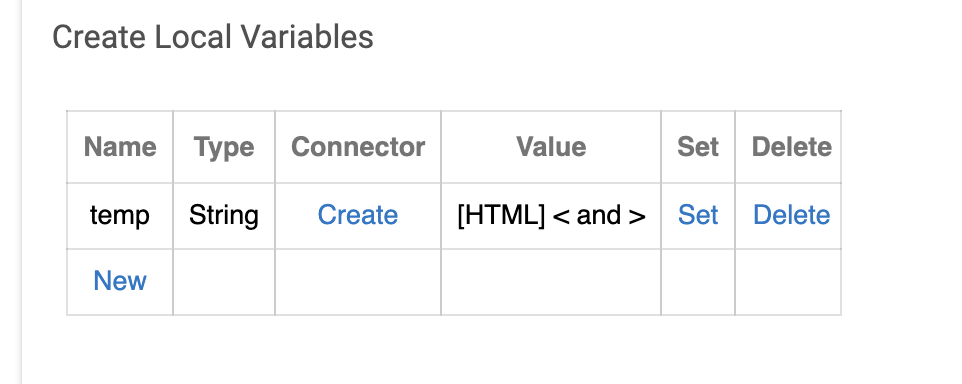Viewport: 962px width, 384px height.
Task: Select the Type column header
Action: 224,147
